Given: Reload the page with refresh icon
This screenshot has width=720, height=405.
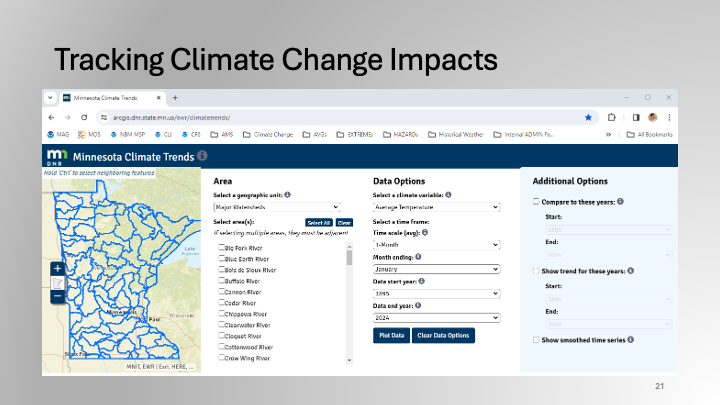Looking at the screenshot, I should 84,118.
